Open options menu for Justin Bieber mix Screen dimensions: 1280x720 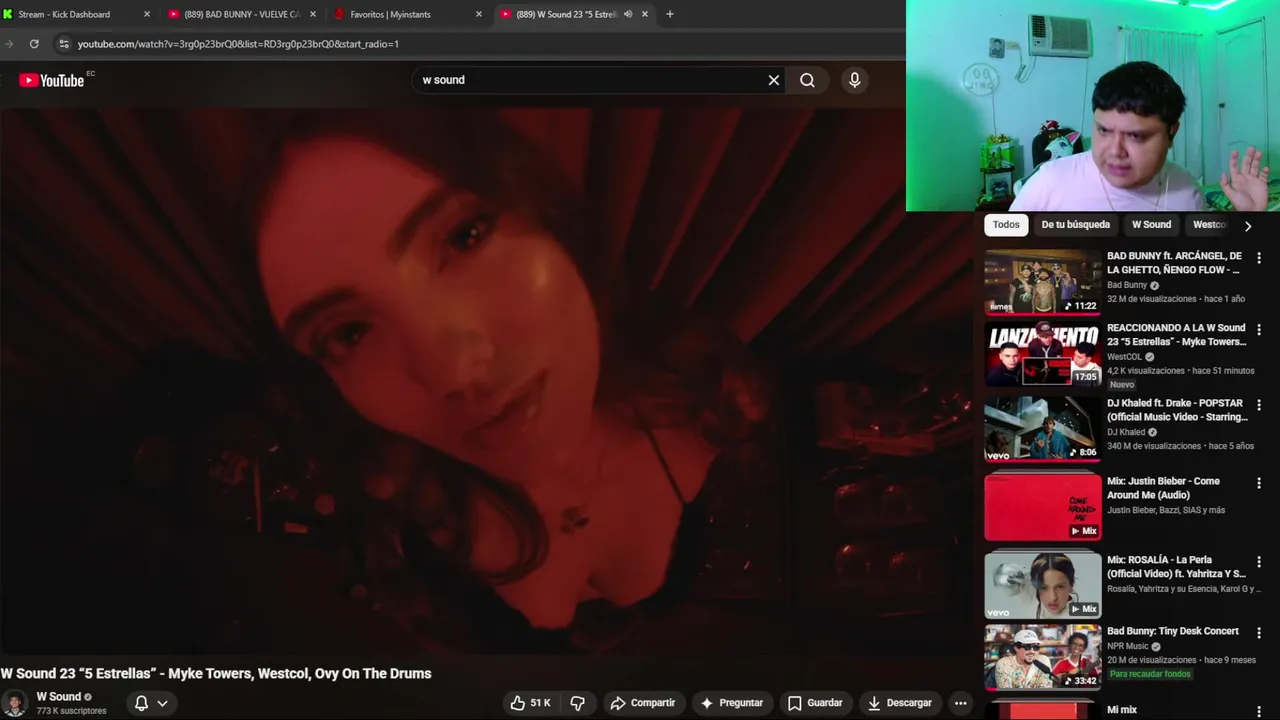[1259, 483]
